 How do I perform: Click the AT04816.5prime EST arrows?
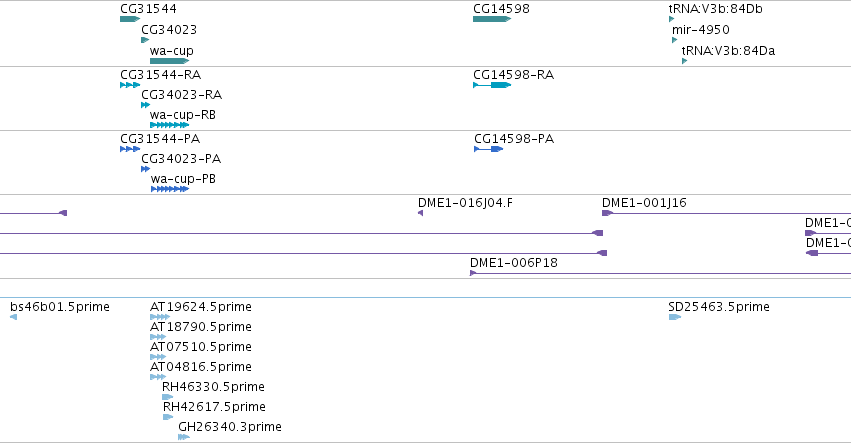coord(158,377)
